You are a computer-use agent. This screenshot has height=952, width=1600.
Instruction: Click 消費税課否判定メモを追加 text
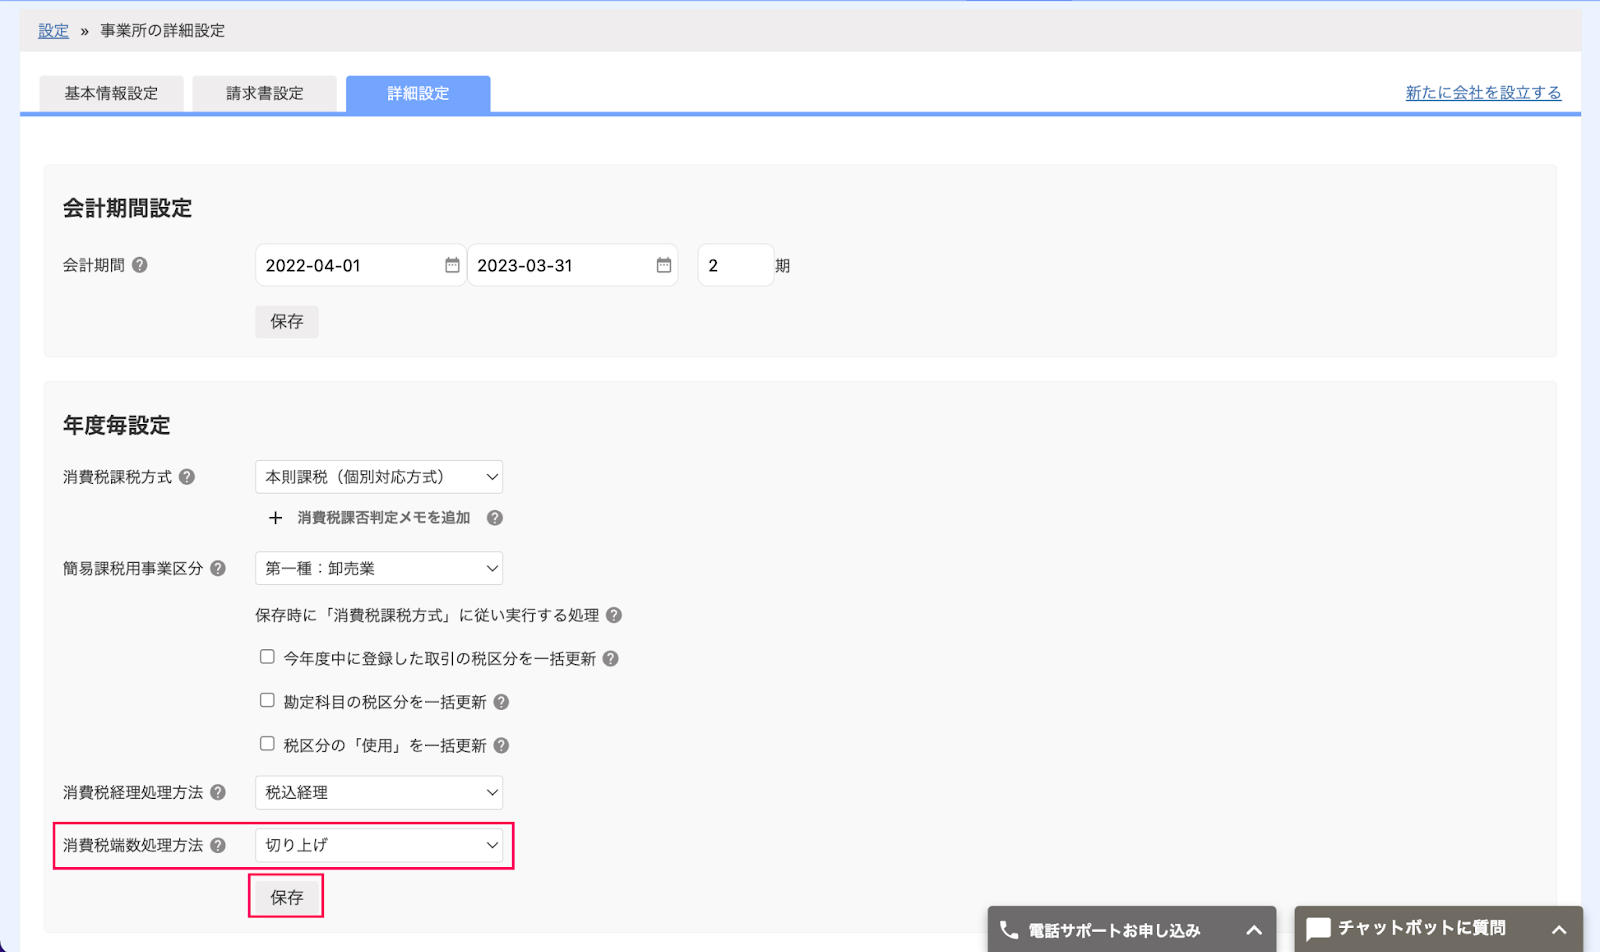click(x=384, y=518)
